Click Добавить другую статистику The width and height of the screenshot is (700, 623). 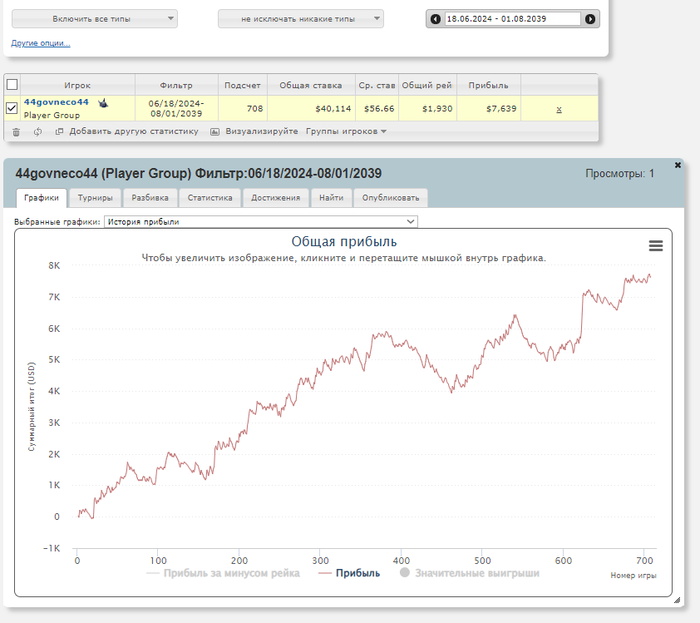coord(127,131)
